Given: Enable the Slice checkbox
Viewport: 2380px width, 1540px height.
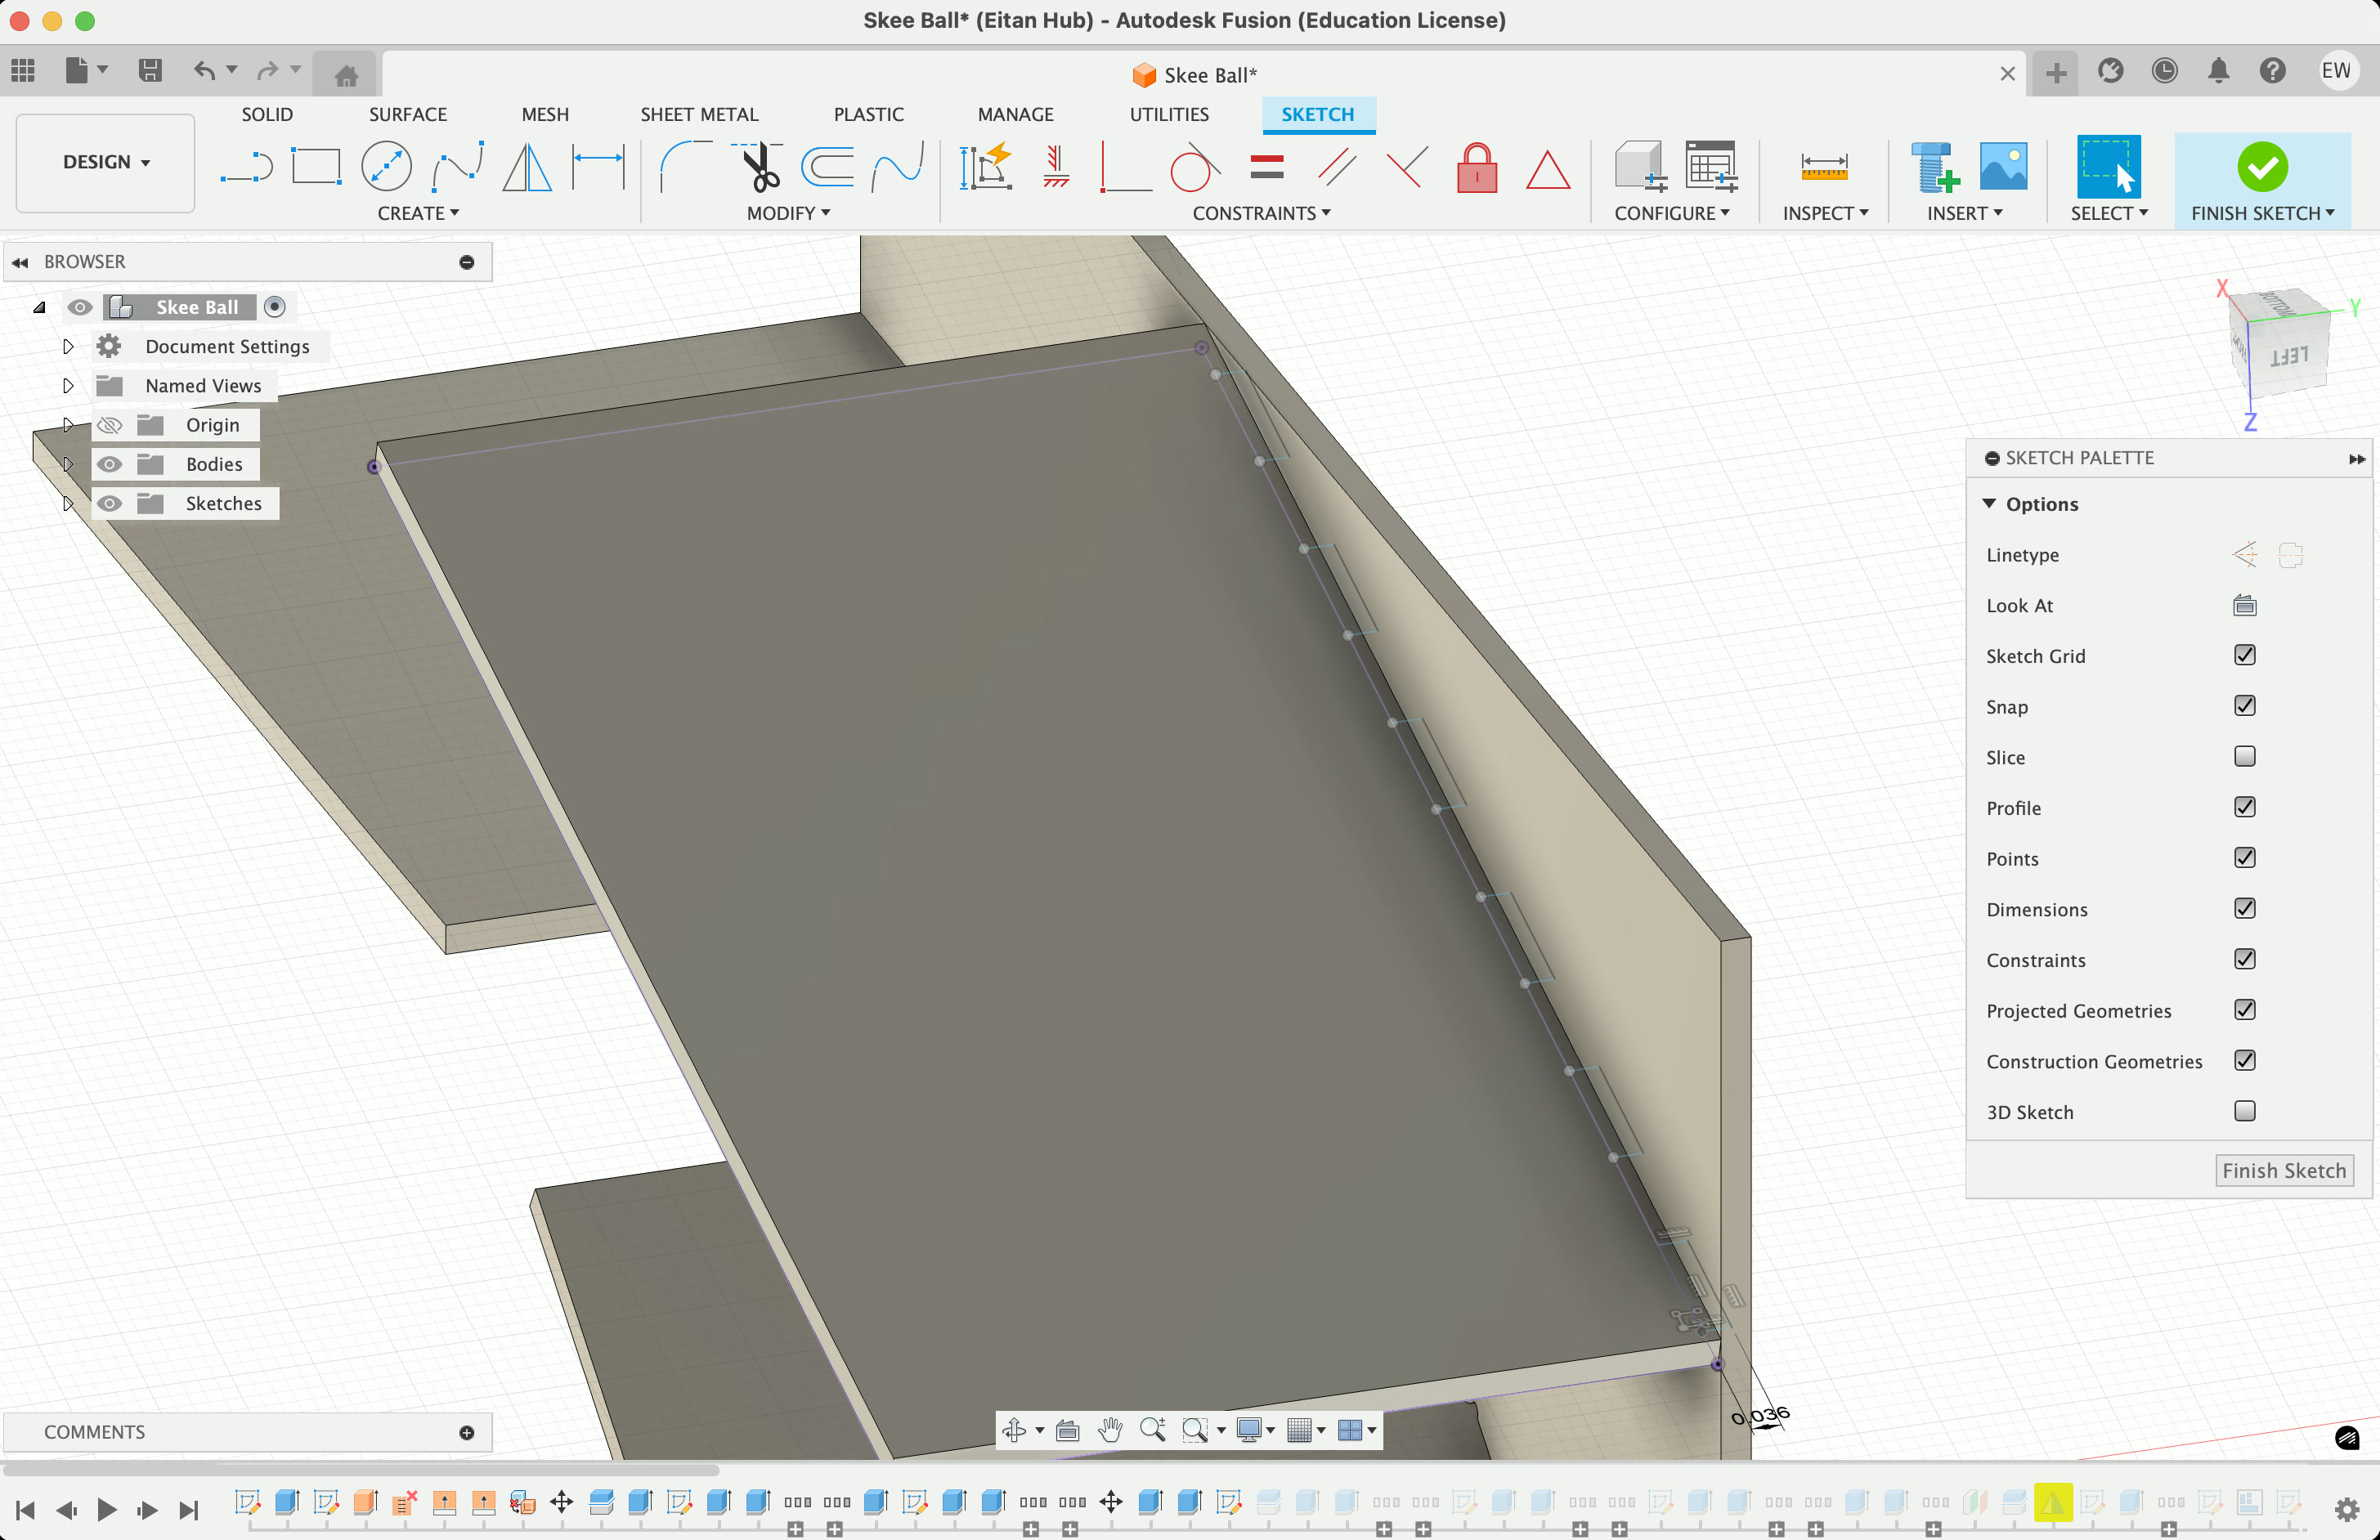Looking at the screenshot, I should [2244, 757].
